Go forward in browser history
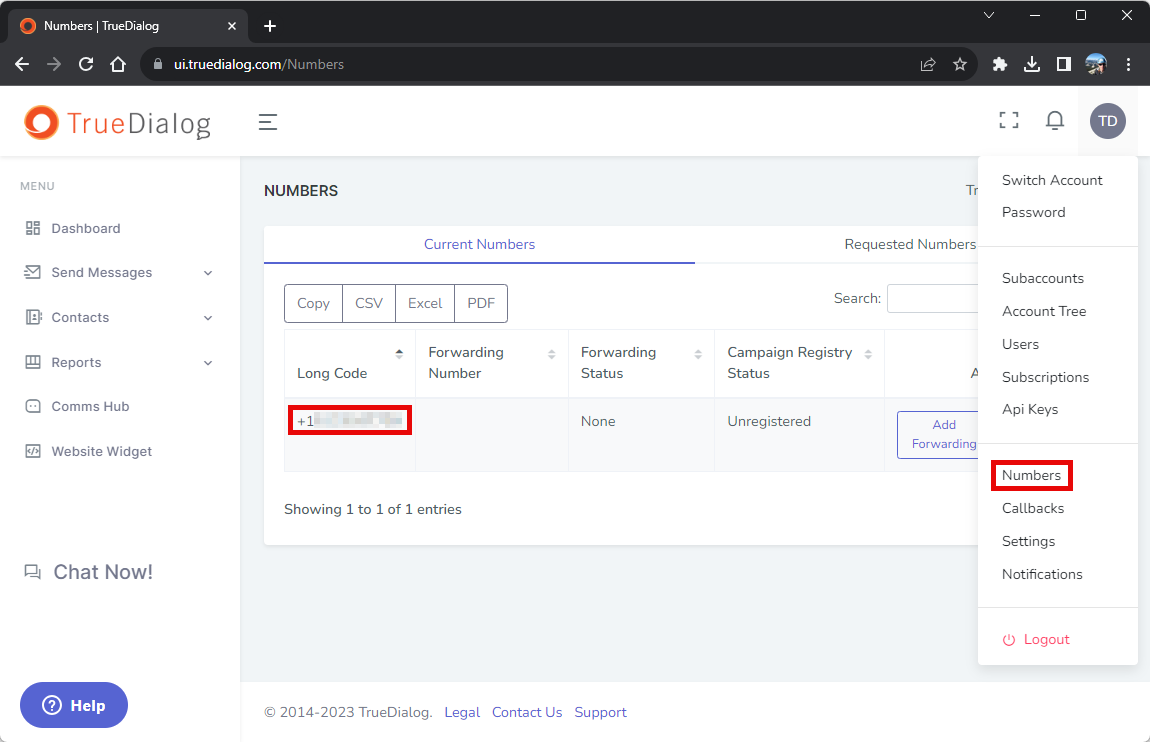The width and height of the screenshot is (1150, 742). (x=54, y=65)
